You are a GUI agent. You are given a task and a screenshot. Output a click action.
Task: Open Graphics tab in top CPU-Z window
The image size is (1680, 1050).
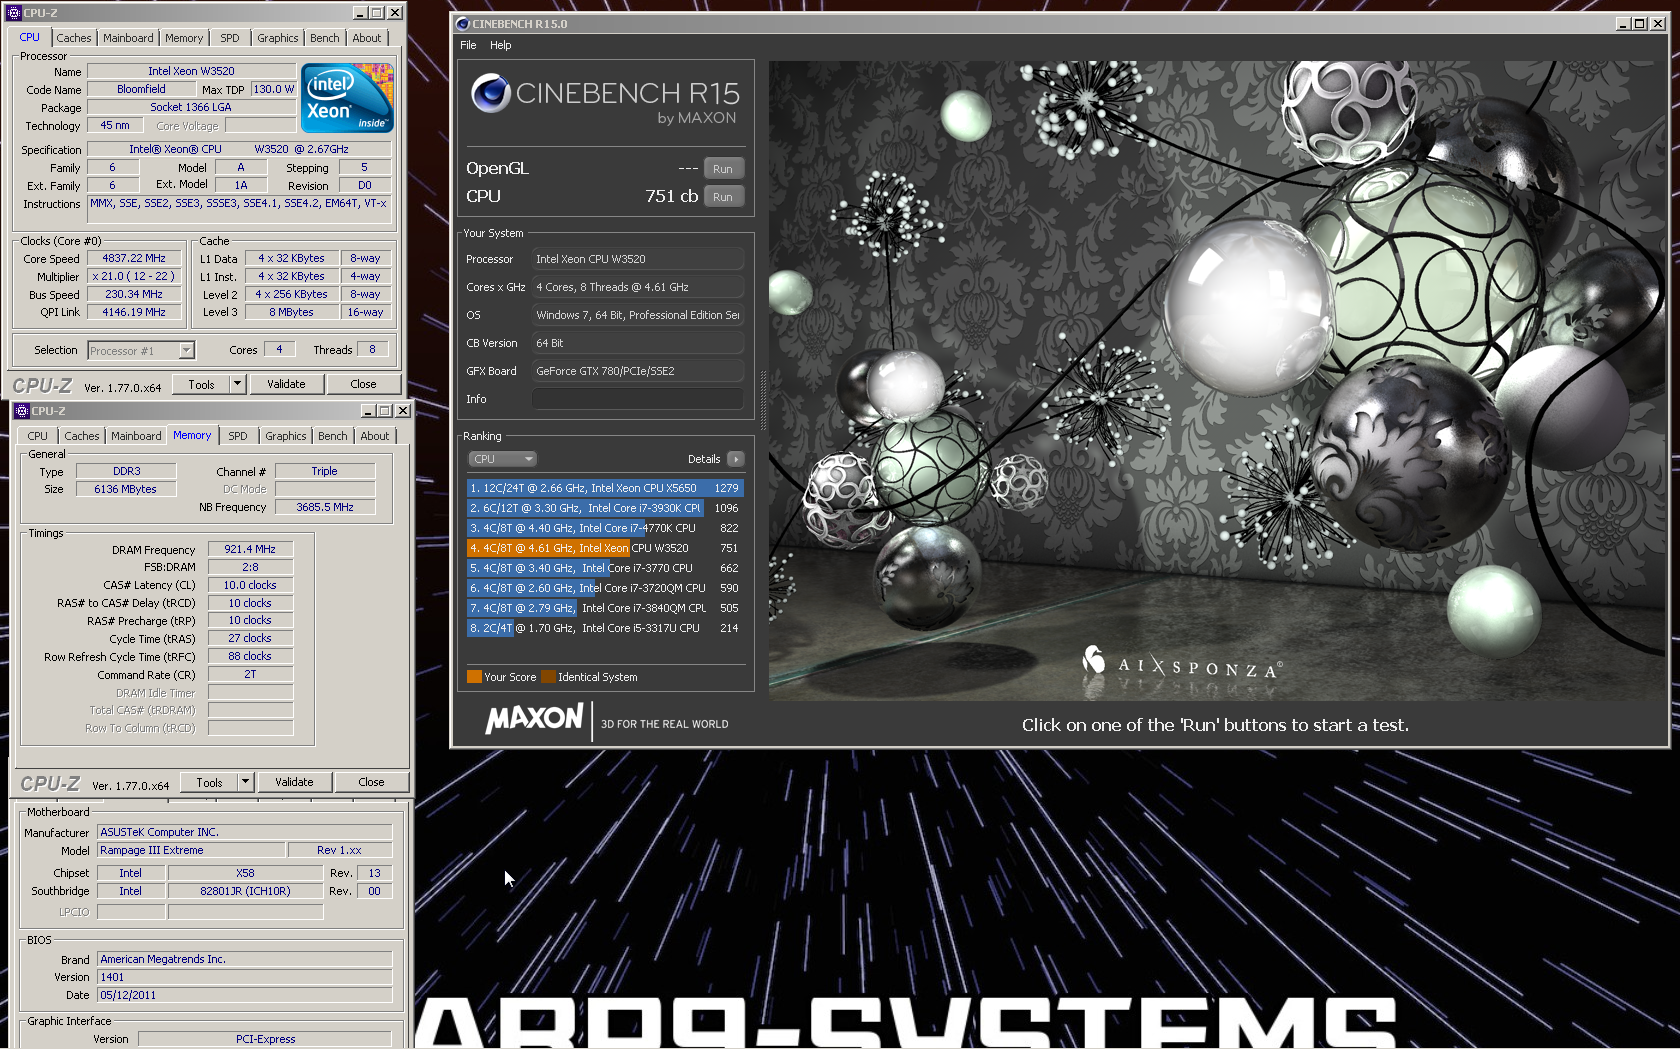click(x=277, y=38)
